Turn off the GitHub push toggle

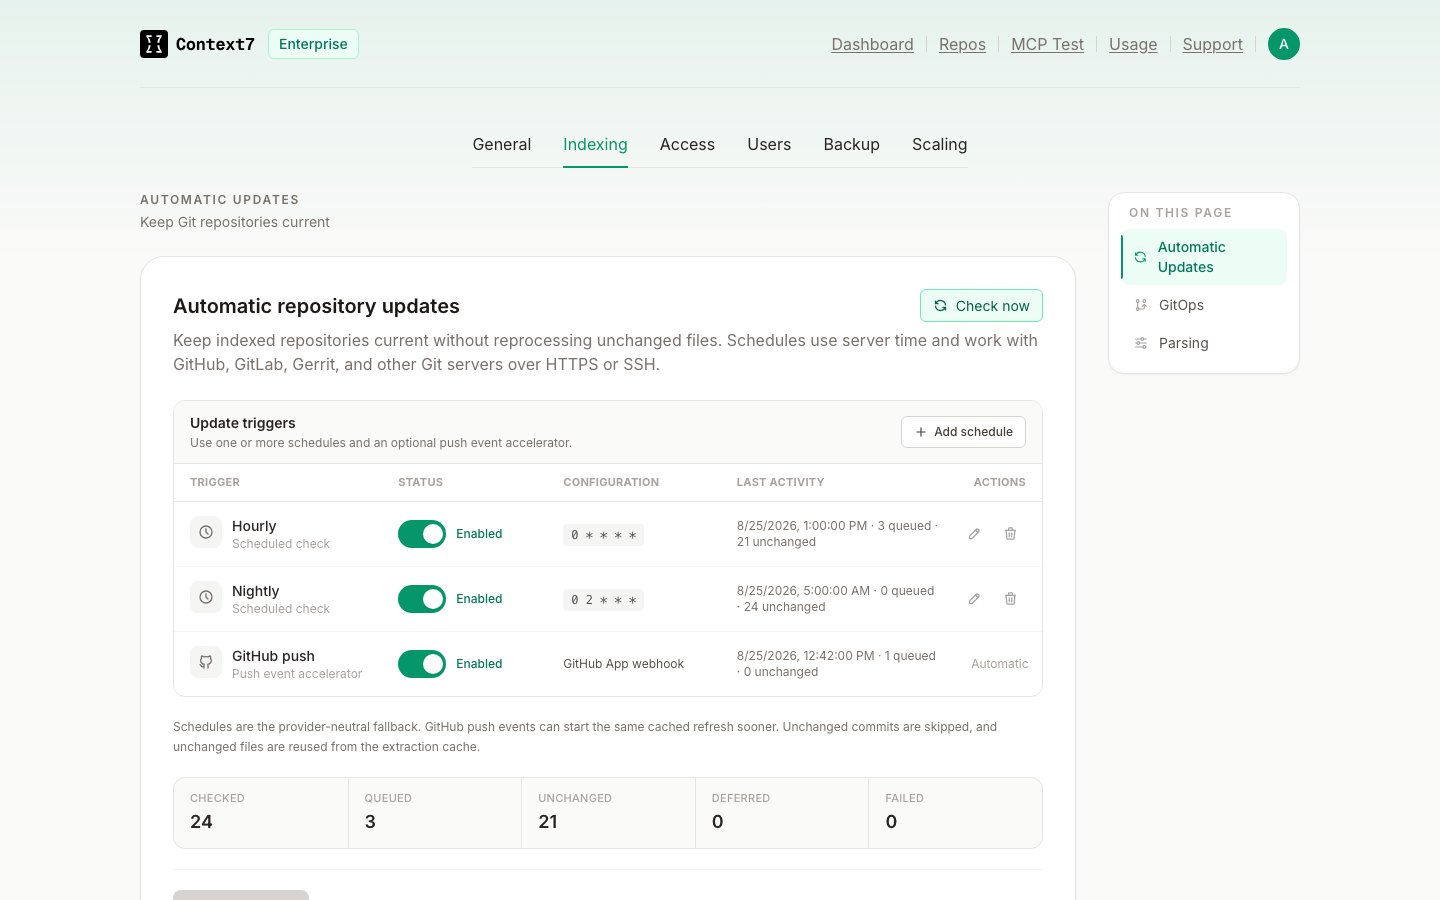[422, 664]
